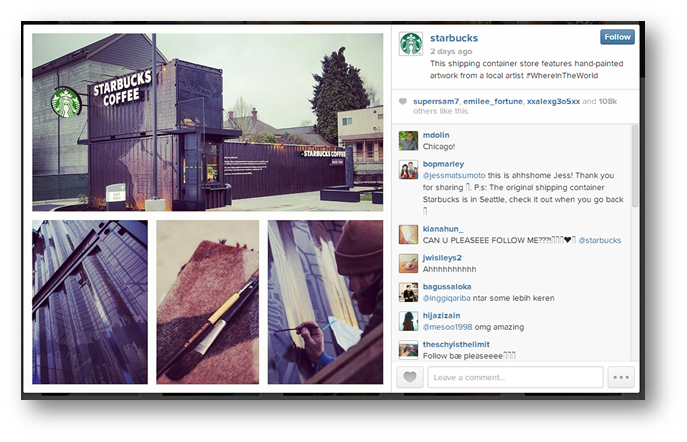Click the small heart icon next to likes
Screen dimensions: 687x442
403,102
